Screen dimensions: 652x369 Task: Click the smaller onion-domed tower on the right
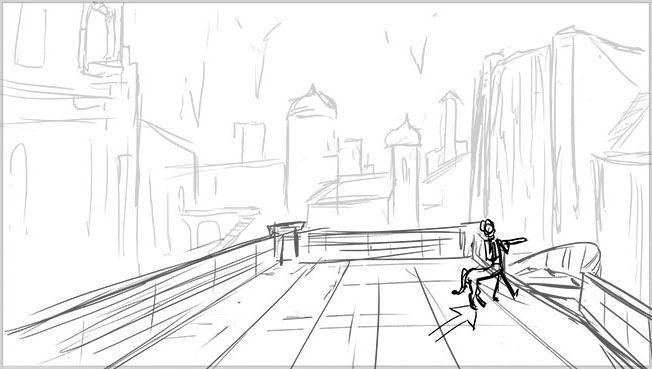pyautogui.click(x=403, y=171)
